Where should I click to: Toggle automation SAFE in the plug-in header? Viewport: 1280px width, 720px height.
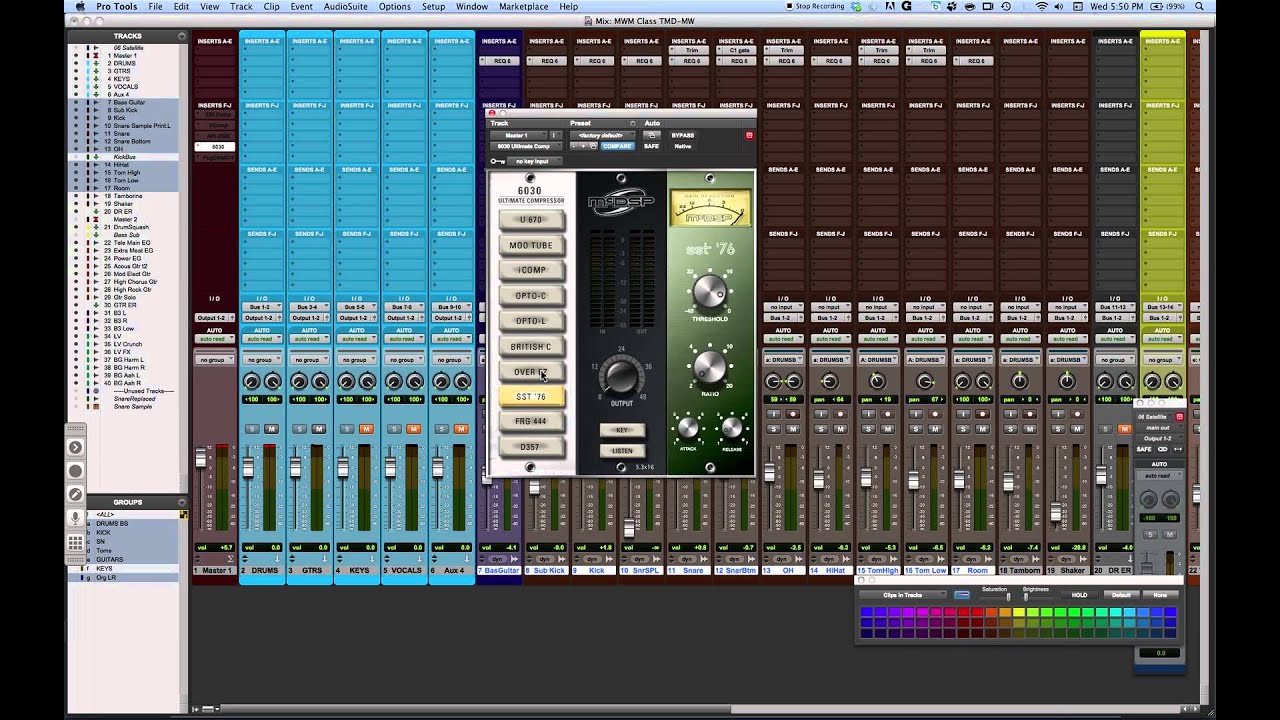click(651, 146)
